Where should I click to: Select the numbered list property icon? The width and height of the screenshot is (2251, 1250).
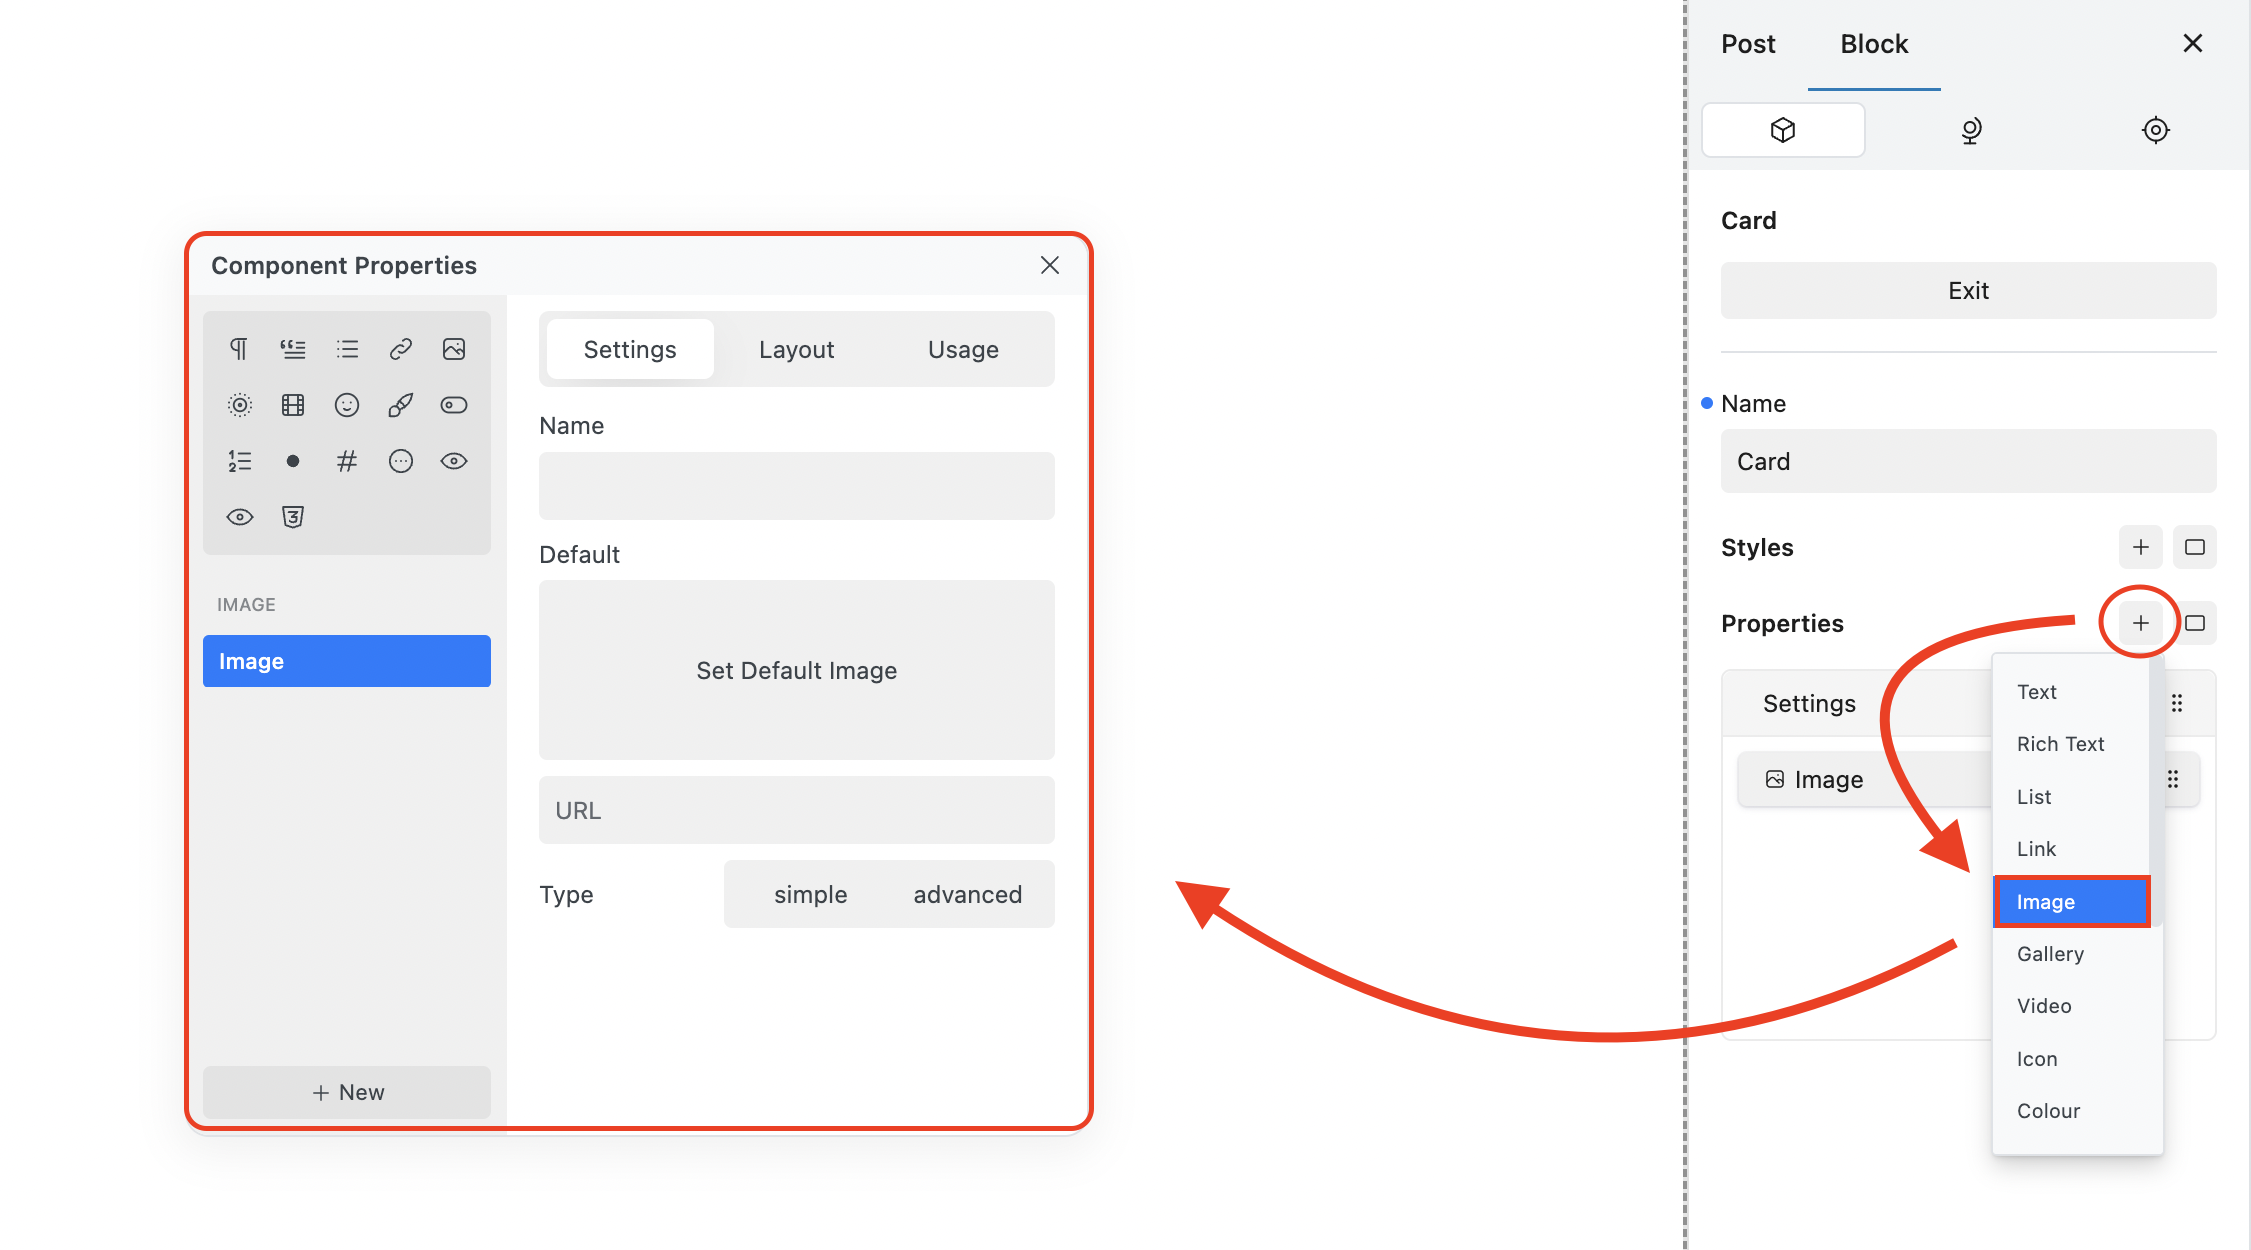(x=239, y=461)
